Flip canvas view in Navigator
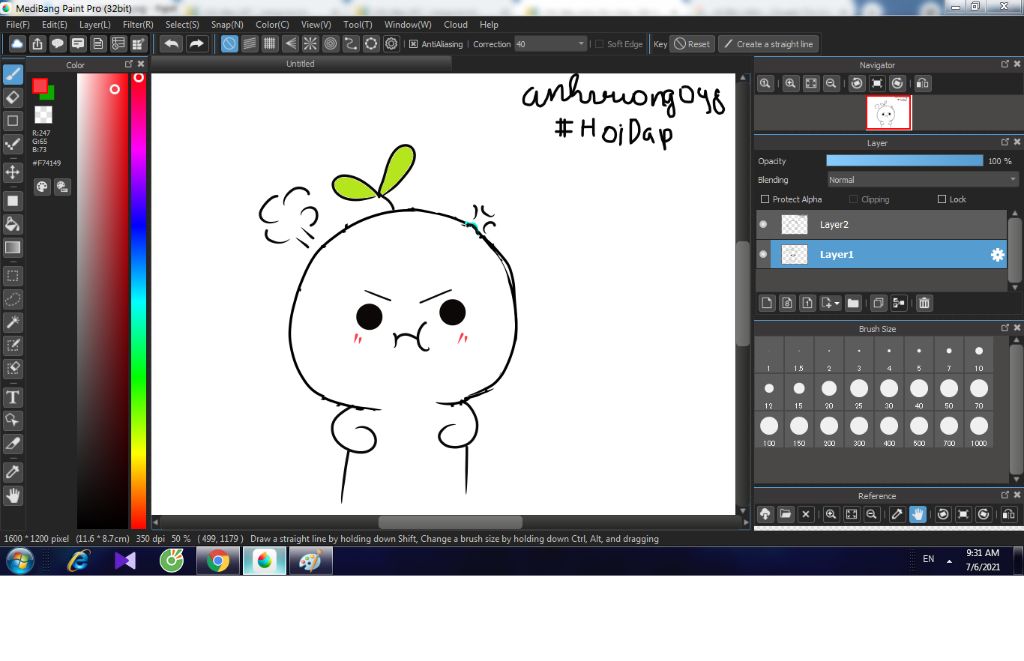 coord(922,84)
